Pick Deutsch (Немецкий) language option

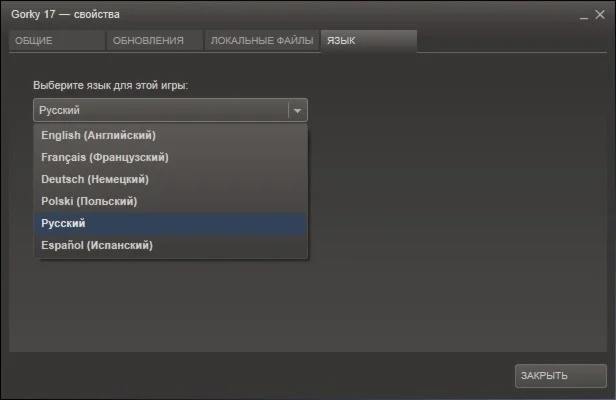[170, 179]
